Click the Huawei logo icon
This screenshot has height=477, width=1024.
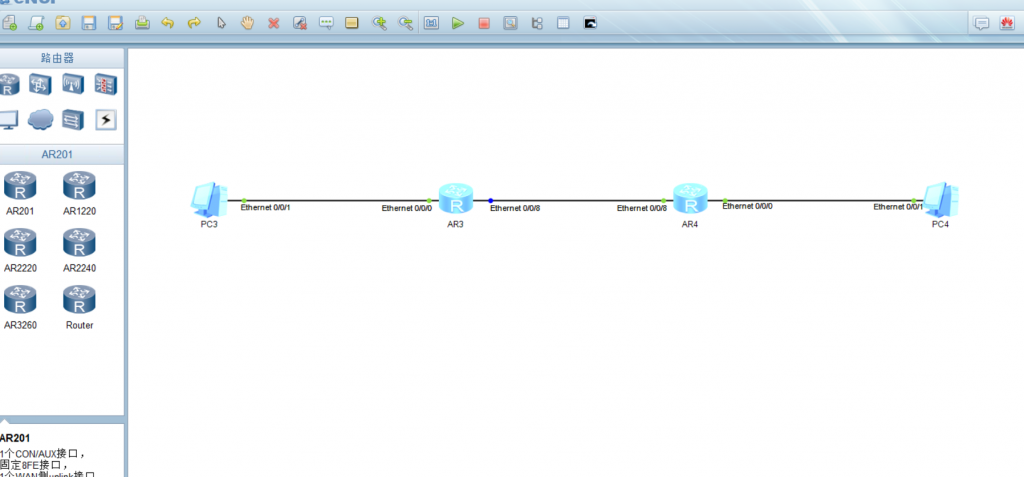1006,24
